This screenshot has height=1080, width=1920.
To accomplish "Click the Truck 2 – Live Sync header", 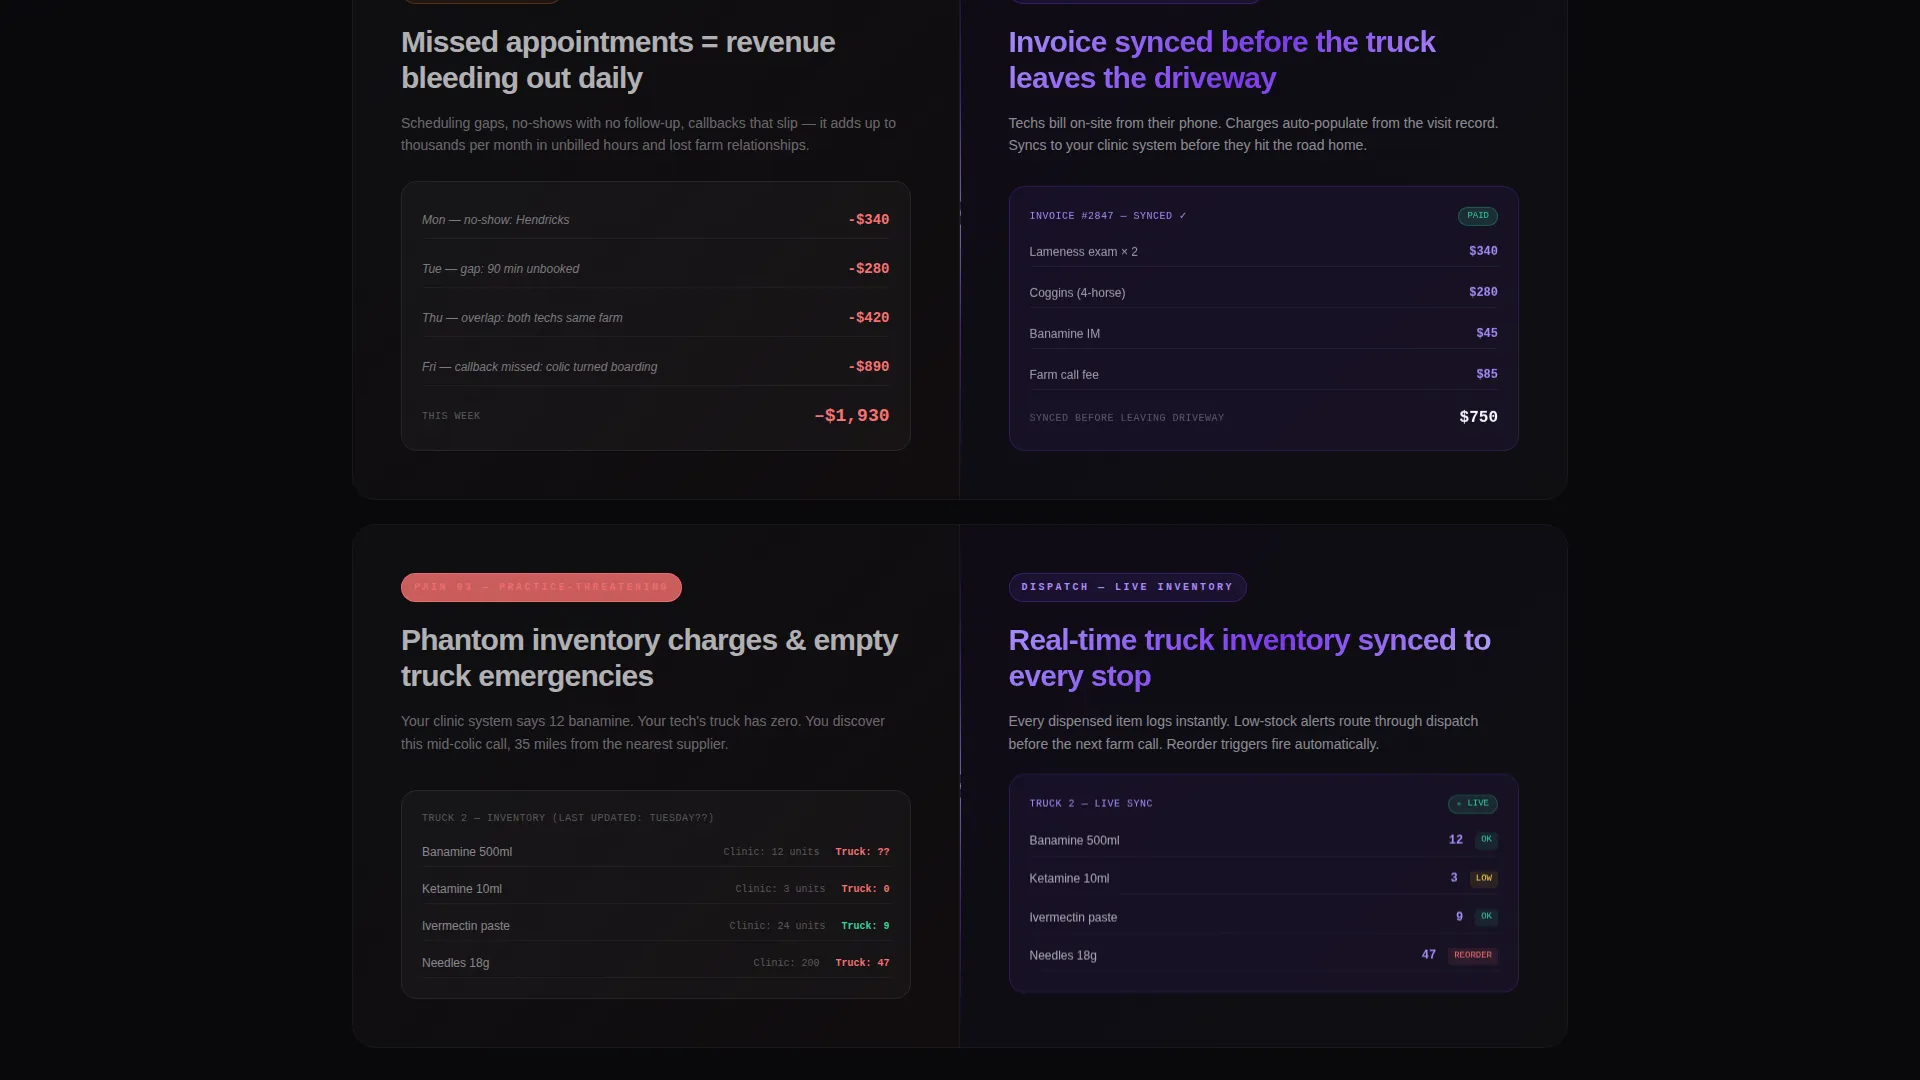I will click(1090, 804).
